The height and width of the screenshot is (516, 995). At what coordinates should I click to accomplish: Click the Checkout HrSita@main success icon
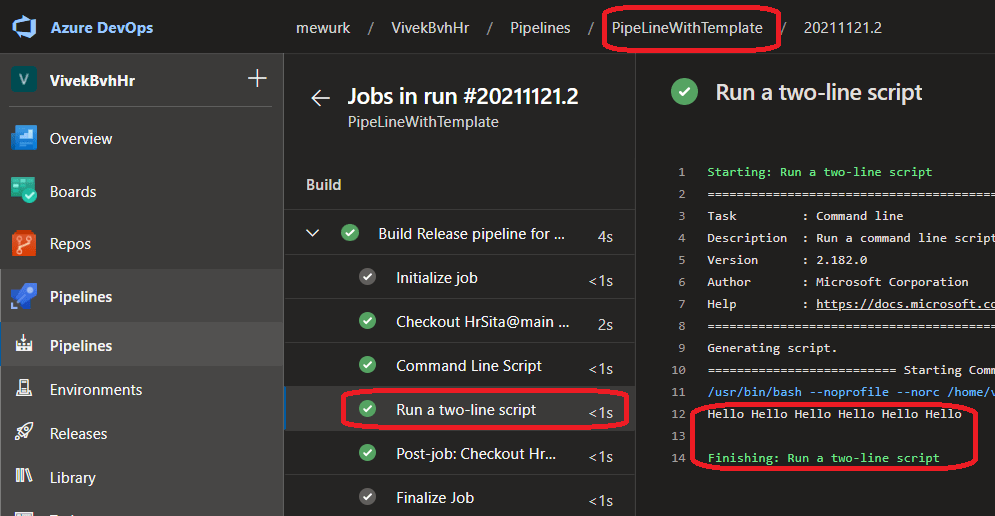[367, 321]
